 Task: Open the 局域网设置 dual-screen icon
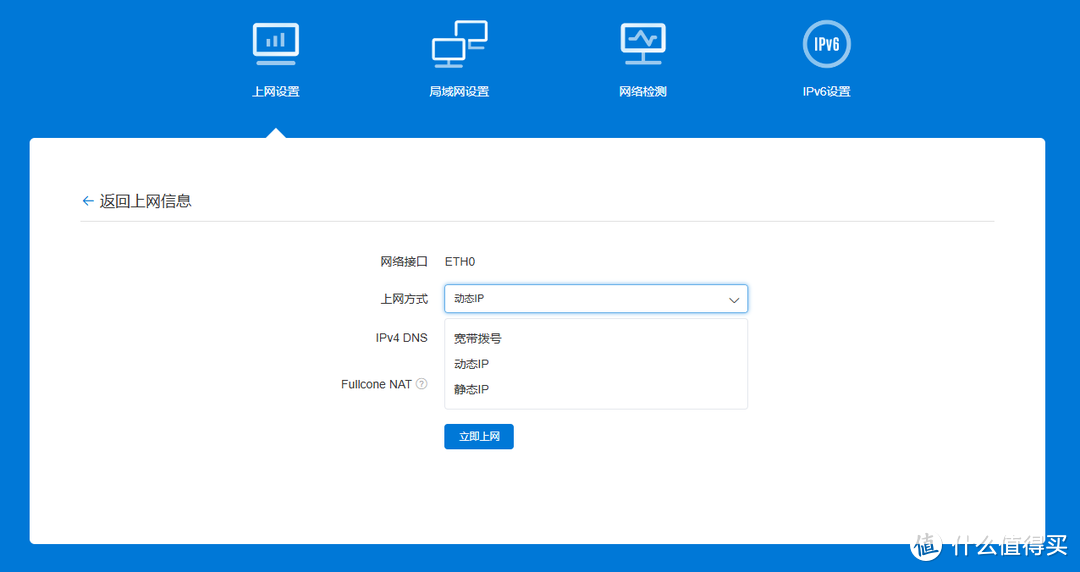coord(459,43)
